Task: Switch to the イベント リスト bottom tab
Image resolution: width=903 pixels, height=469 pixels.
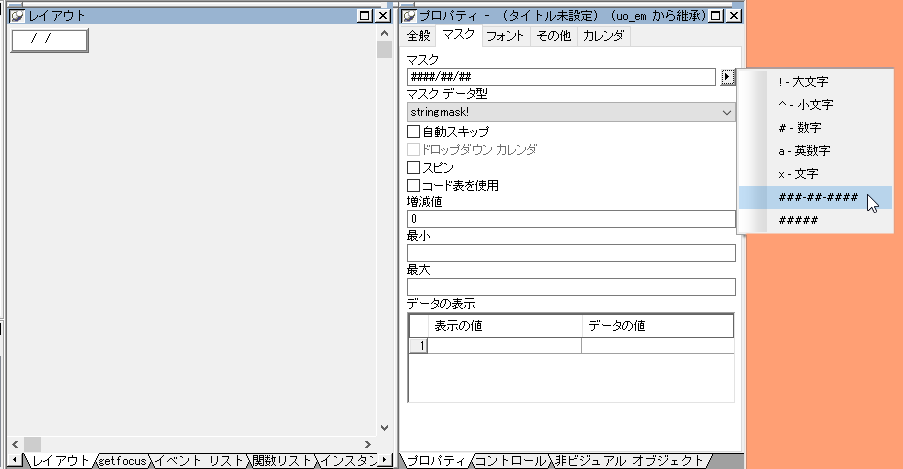Action: pyautogui.click(x=200, y=461)
